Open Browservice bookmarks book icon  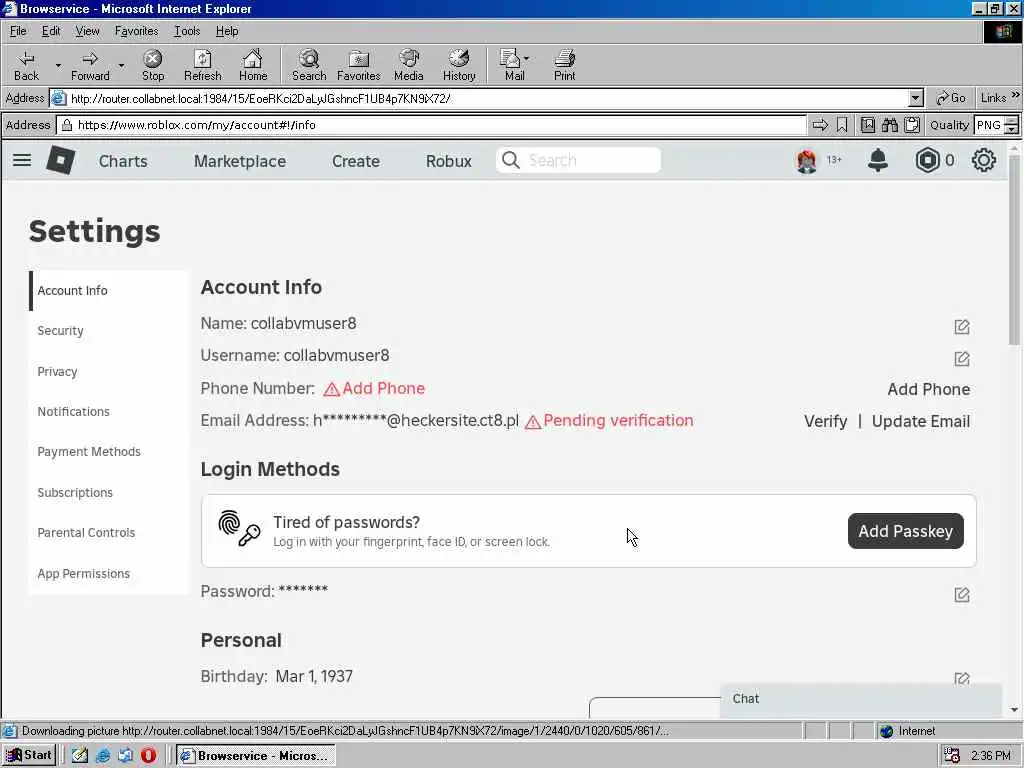(x=868, y=125)
